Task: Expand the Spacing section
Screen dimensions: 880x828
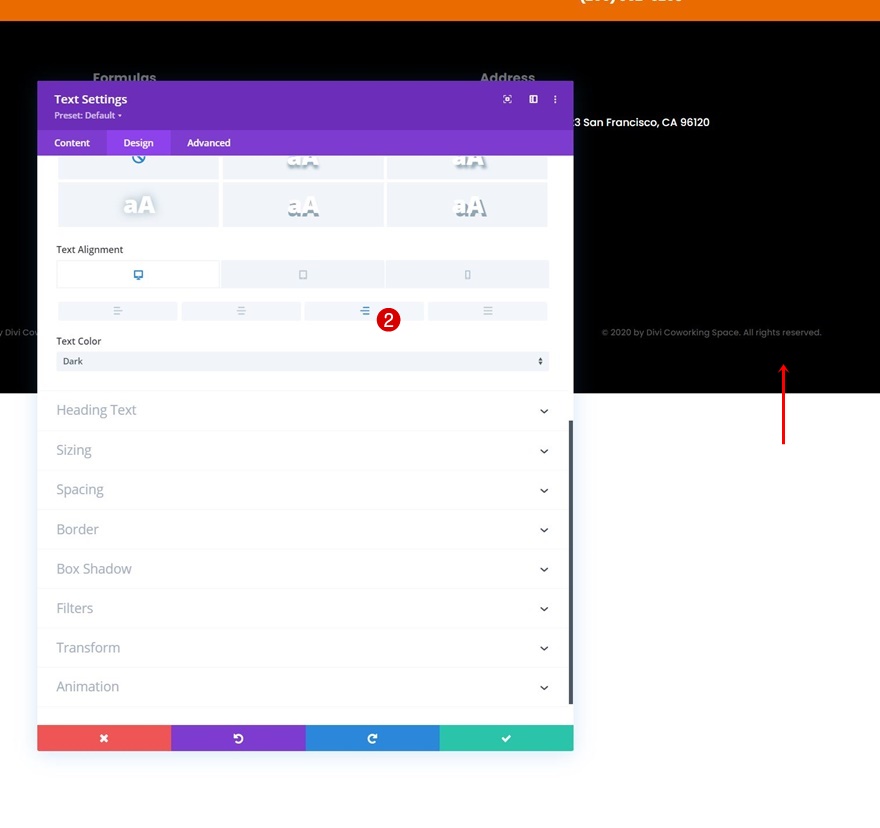Action: point(302,490)
